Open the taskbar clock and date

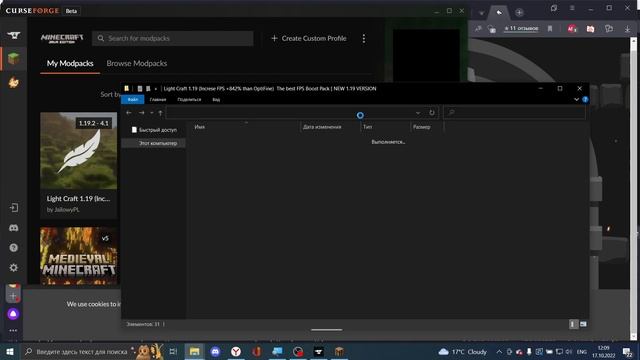tap(604, 351)
